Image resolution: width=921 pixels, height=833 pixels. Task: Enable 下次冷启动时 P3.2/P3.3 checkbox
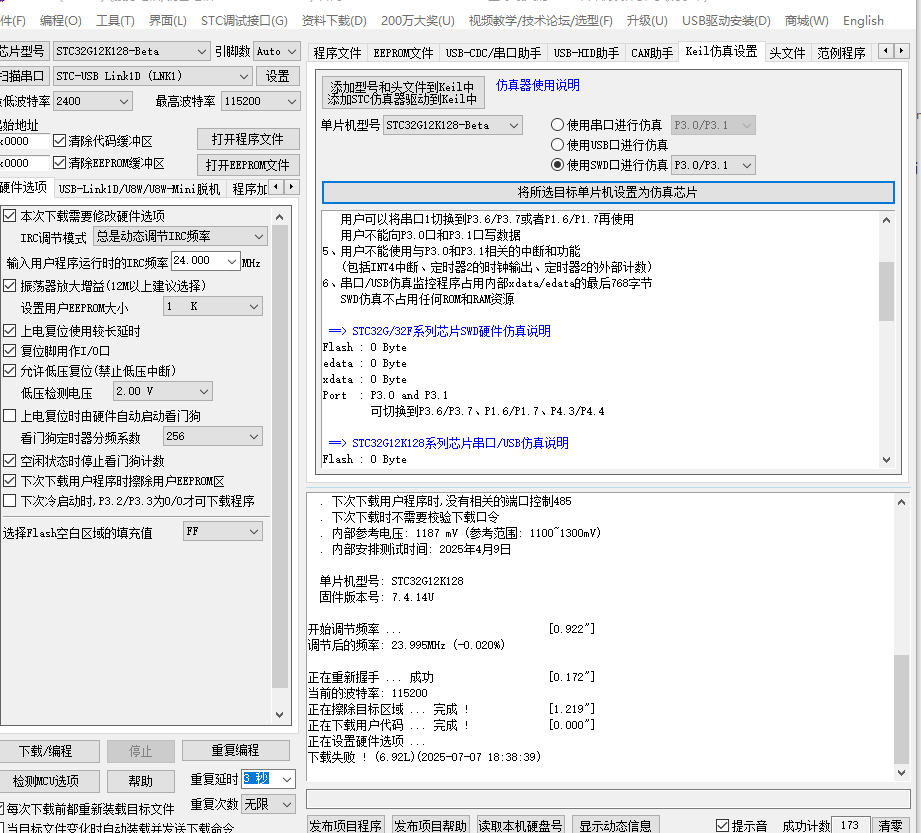[x=9, y=501]
